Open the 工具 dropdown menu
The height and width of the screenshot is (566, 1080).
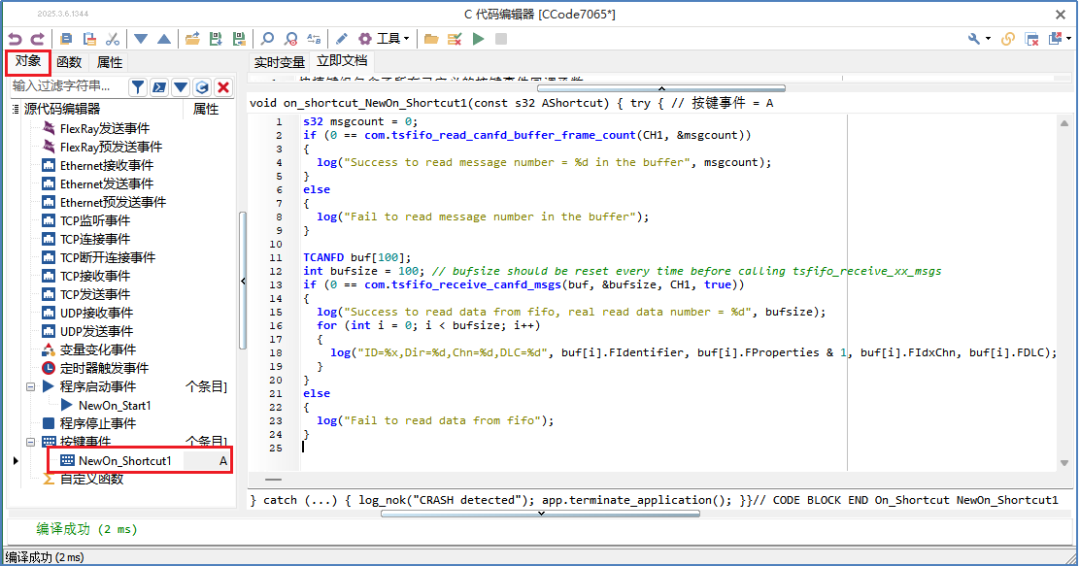pyautogui.click(x=393, y=39)
